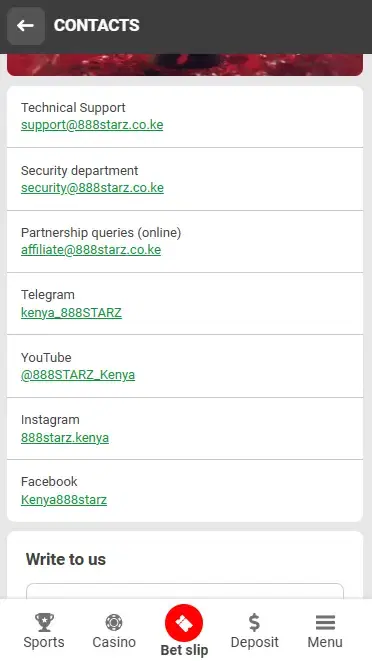The image size is (372, 661).
Task: Open Instagram 888starz.kenya profile link
Action: tap(65, 438)
